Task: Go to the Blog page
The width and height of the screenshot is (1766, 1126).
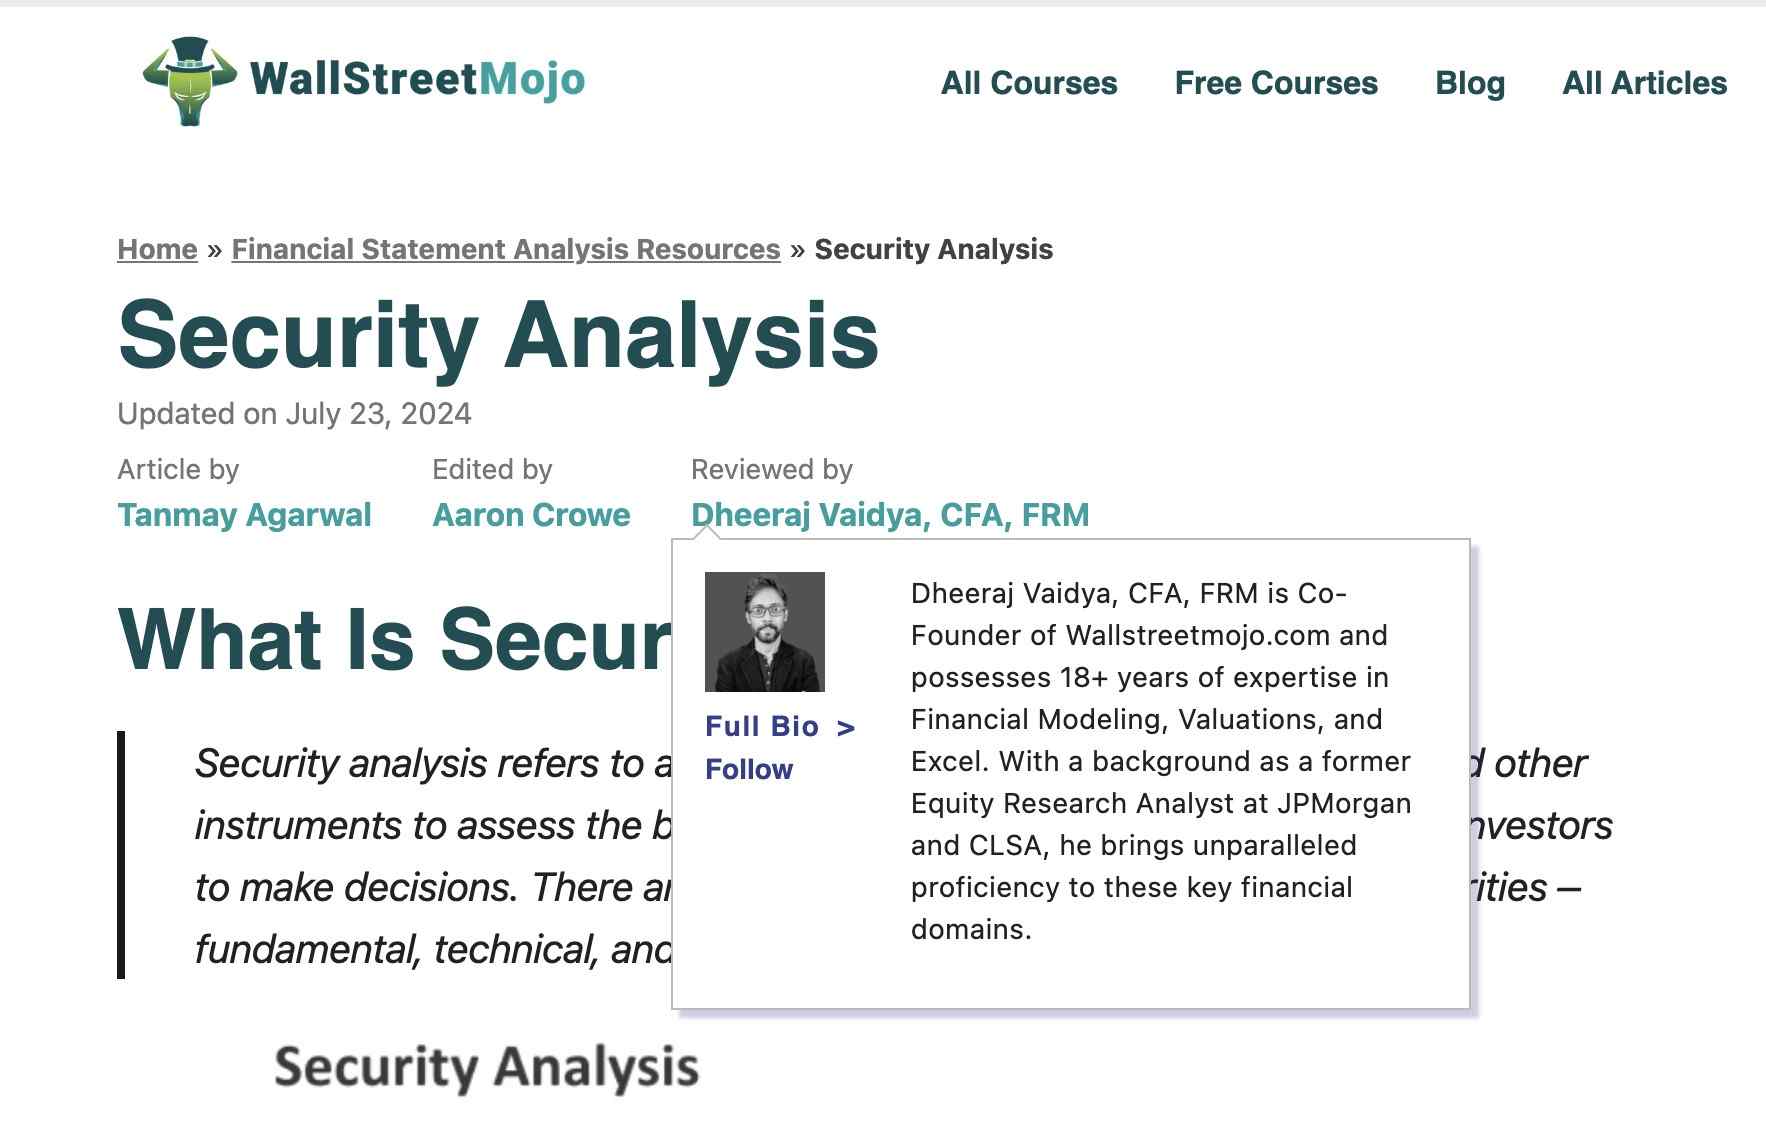Action: (x=1470, y=83)
